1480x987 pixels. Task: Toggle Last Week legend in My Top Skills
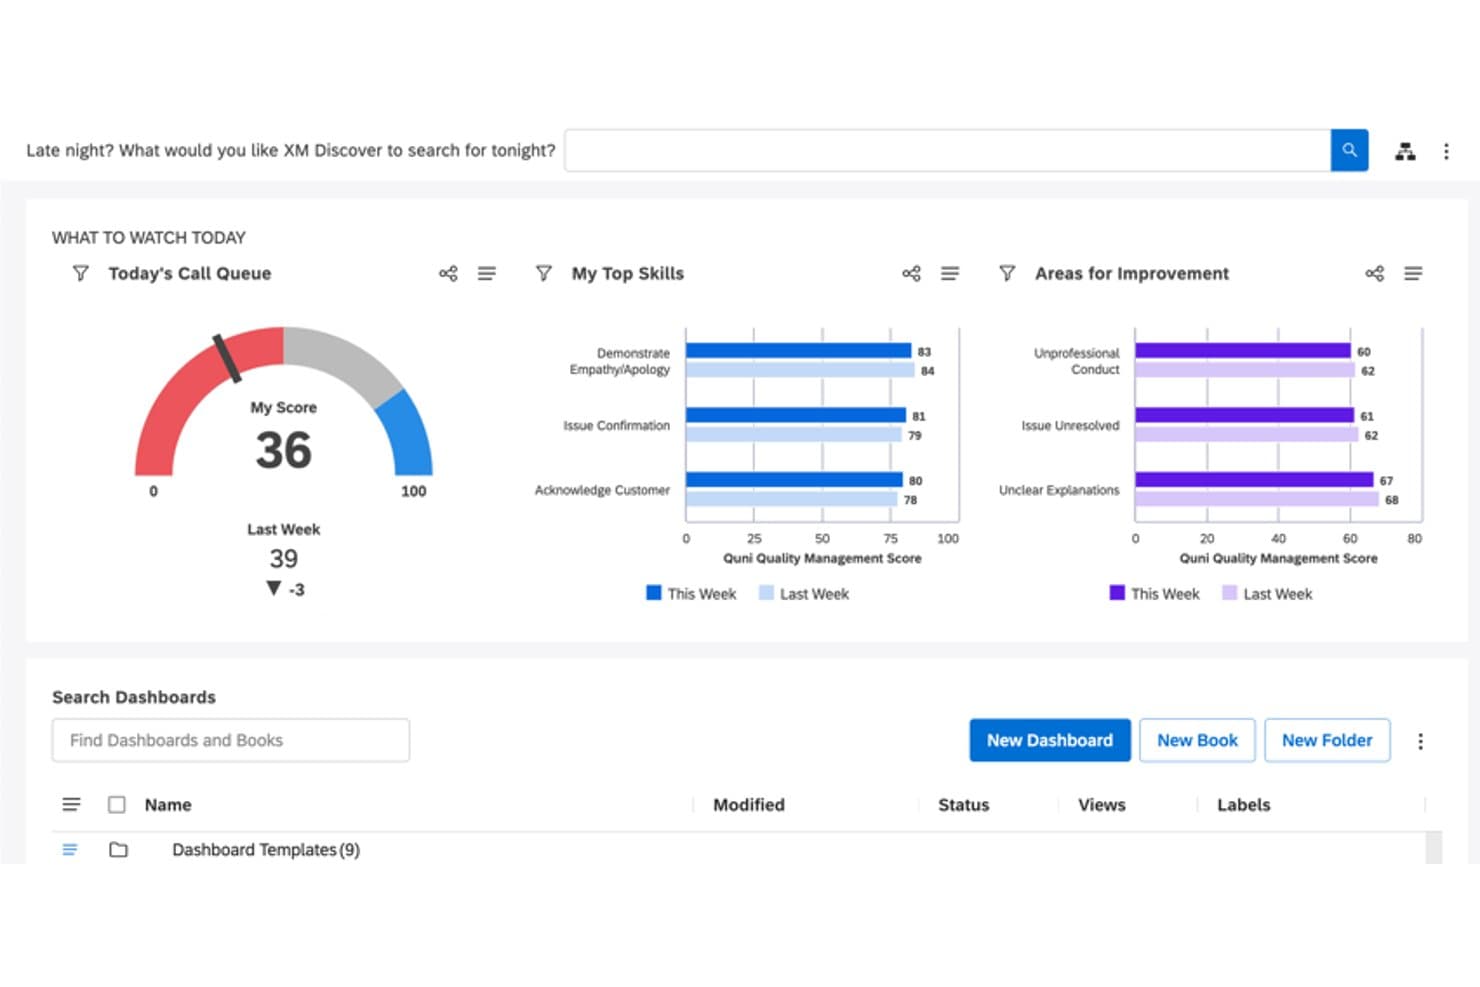tap(804, 593)
